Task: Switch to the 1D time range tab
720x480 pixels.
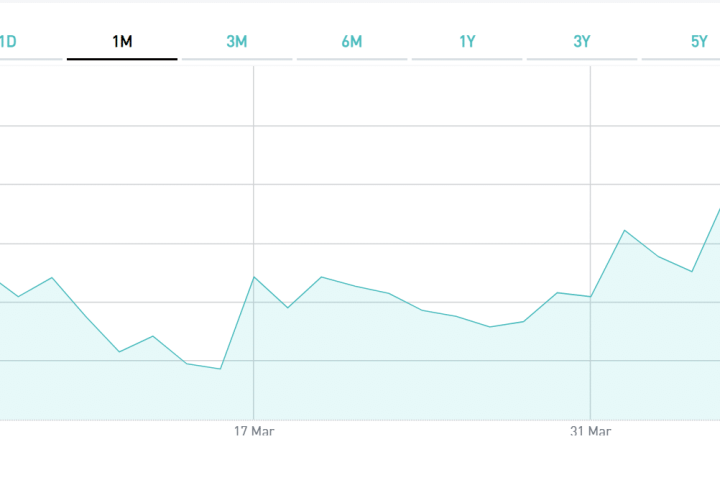Action: [x=8, y=42]
